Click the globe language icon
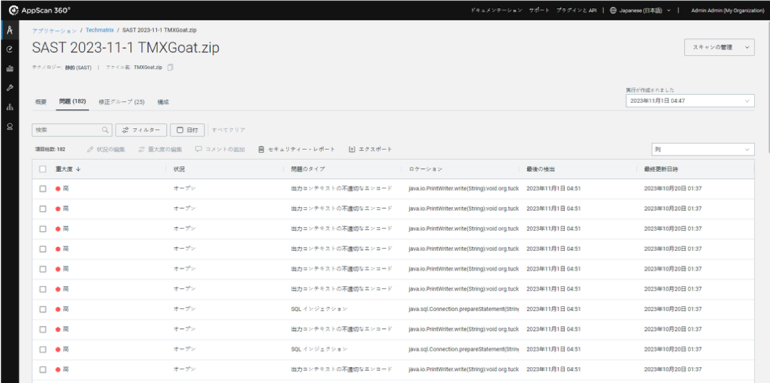770x385 pixels. [x=613, y=10]
